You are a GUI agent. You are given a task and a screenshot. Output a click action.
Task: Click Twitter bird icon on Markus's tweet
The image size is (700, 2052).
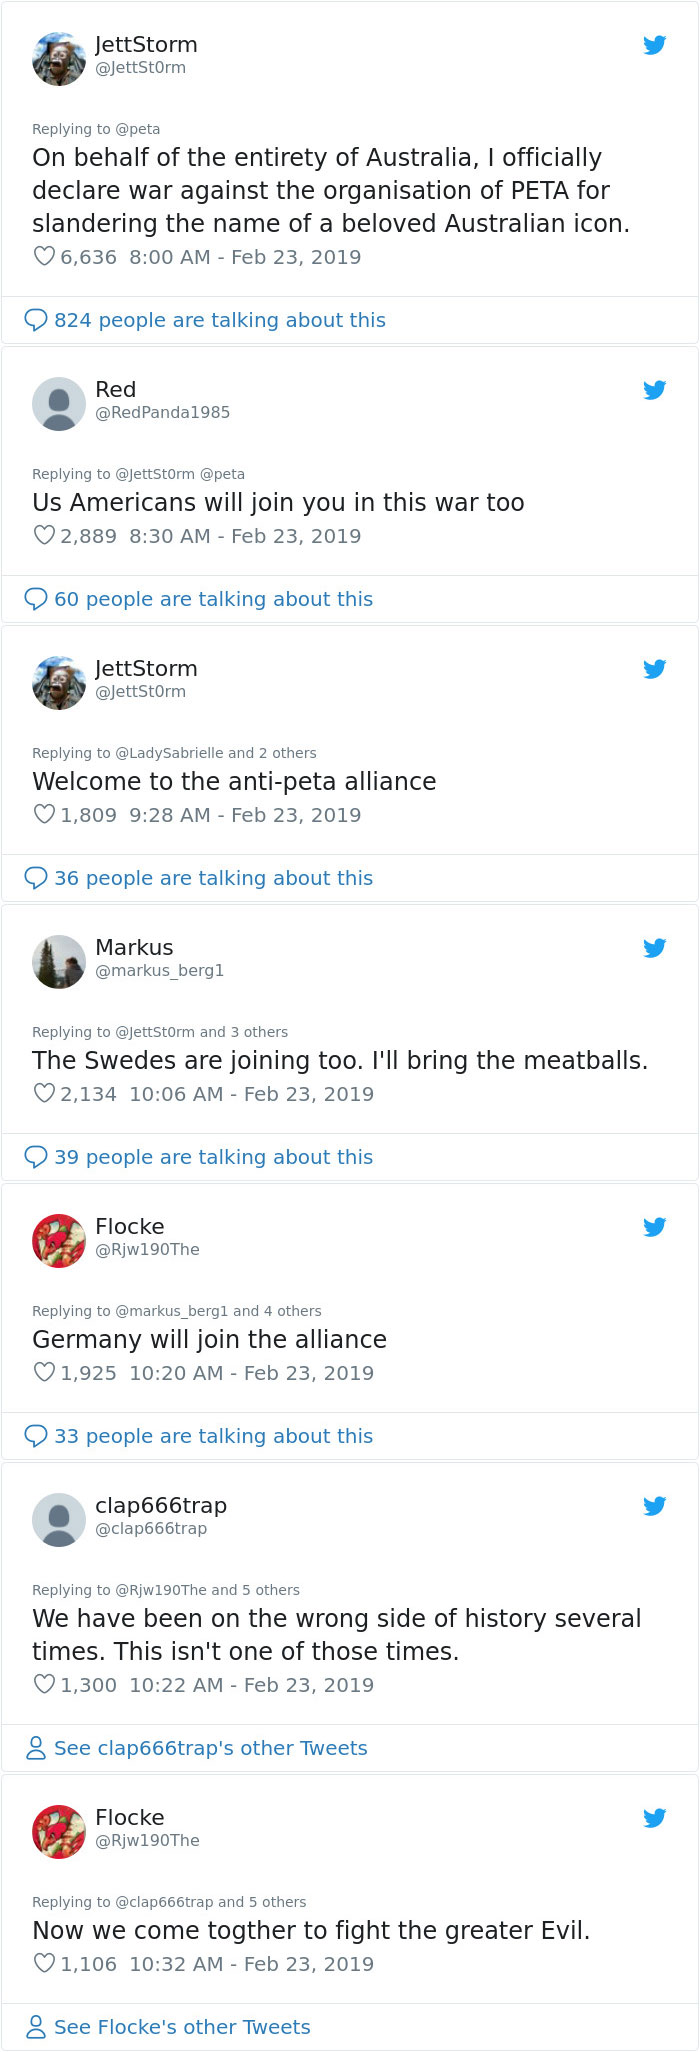(x=655, y=948)
